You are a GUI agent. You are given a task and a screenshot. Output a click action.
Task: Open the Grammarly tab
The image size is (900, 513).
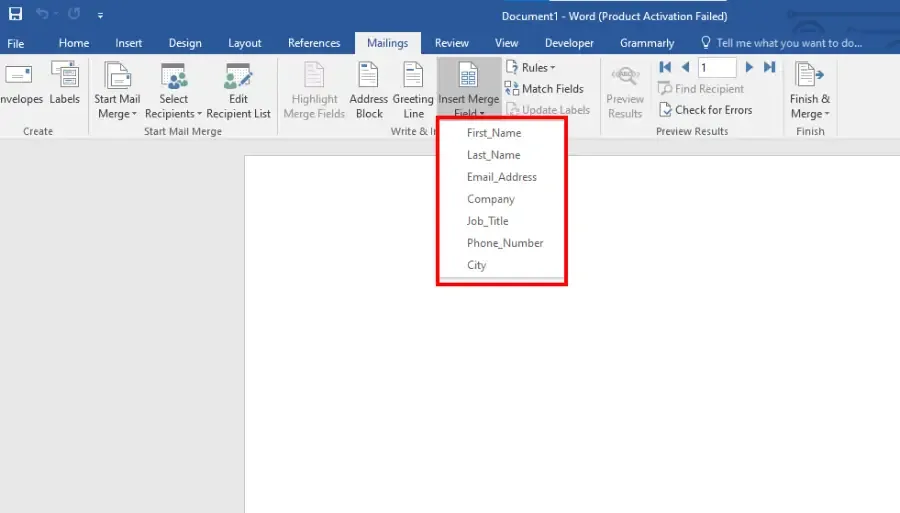(x=647, y=43)
